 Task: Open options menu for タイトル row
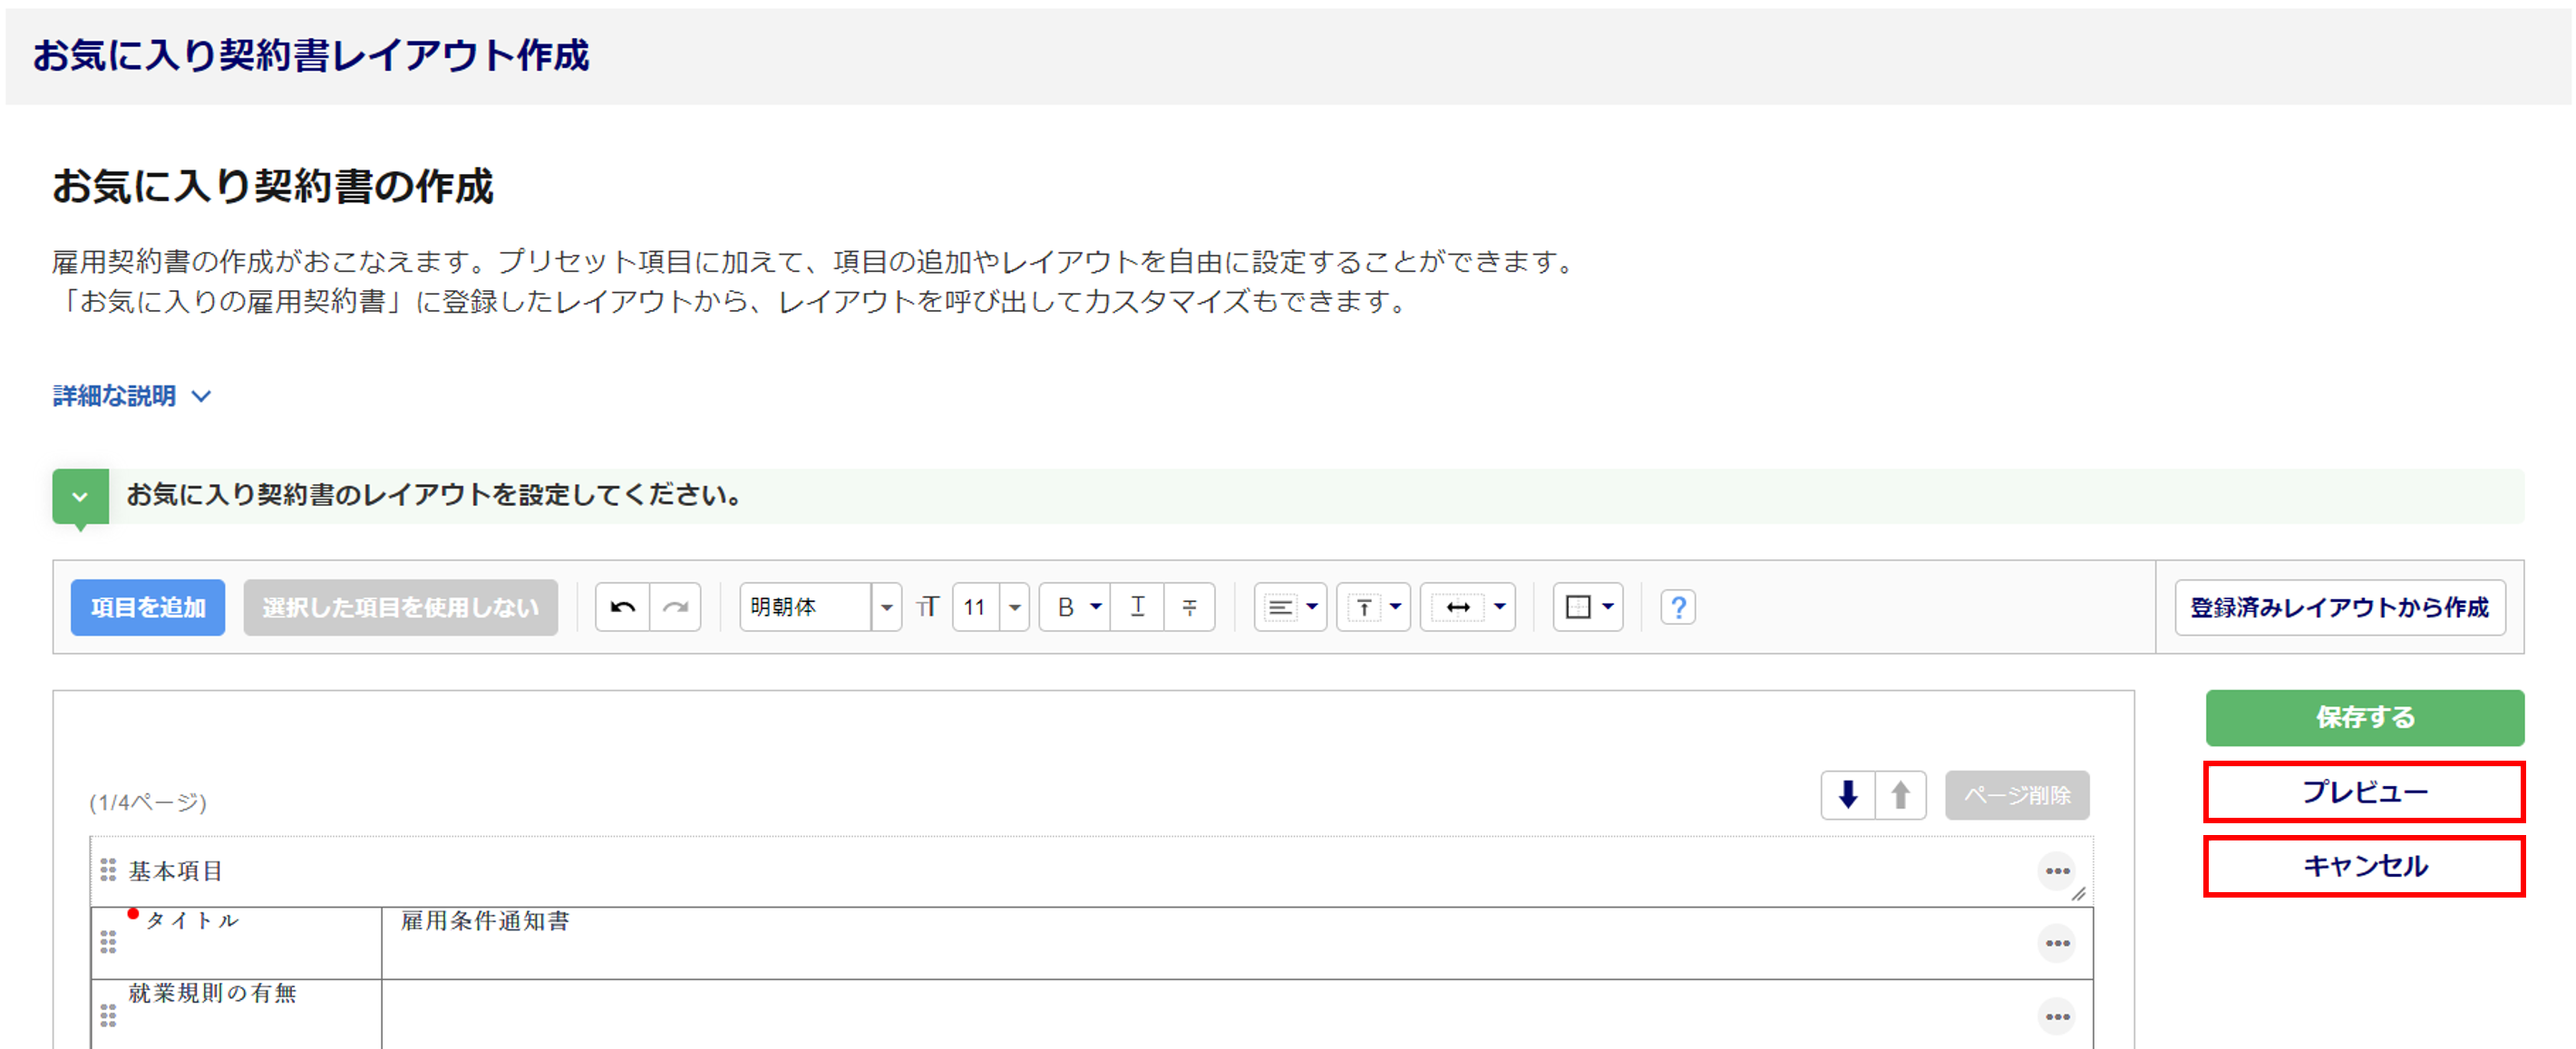click(2056, 943)
